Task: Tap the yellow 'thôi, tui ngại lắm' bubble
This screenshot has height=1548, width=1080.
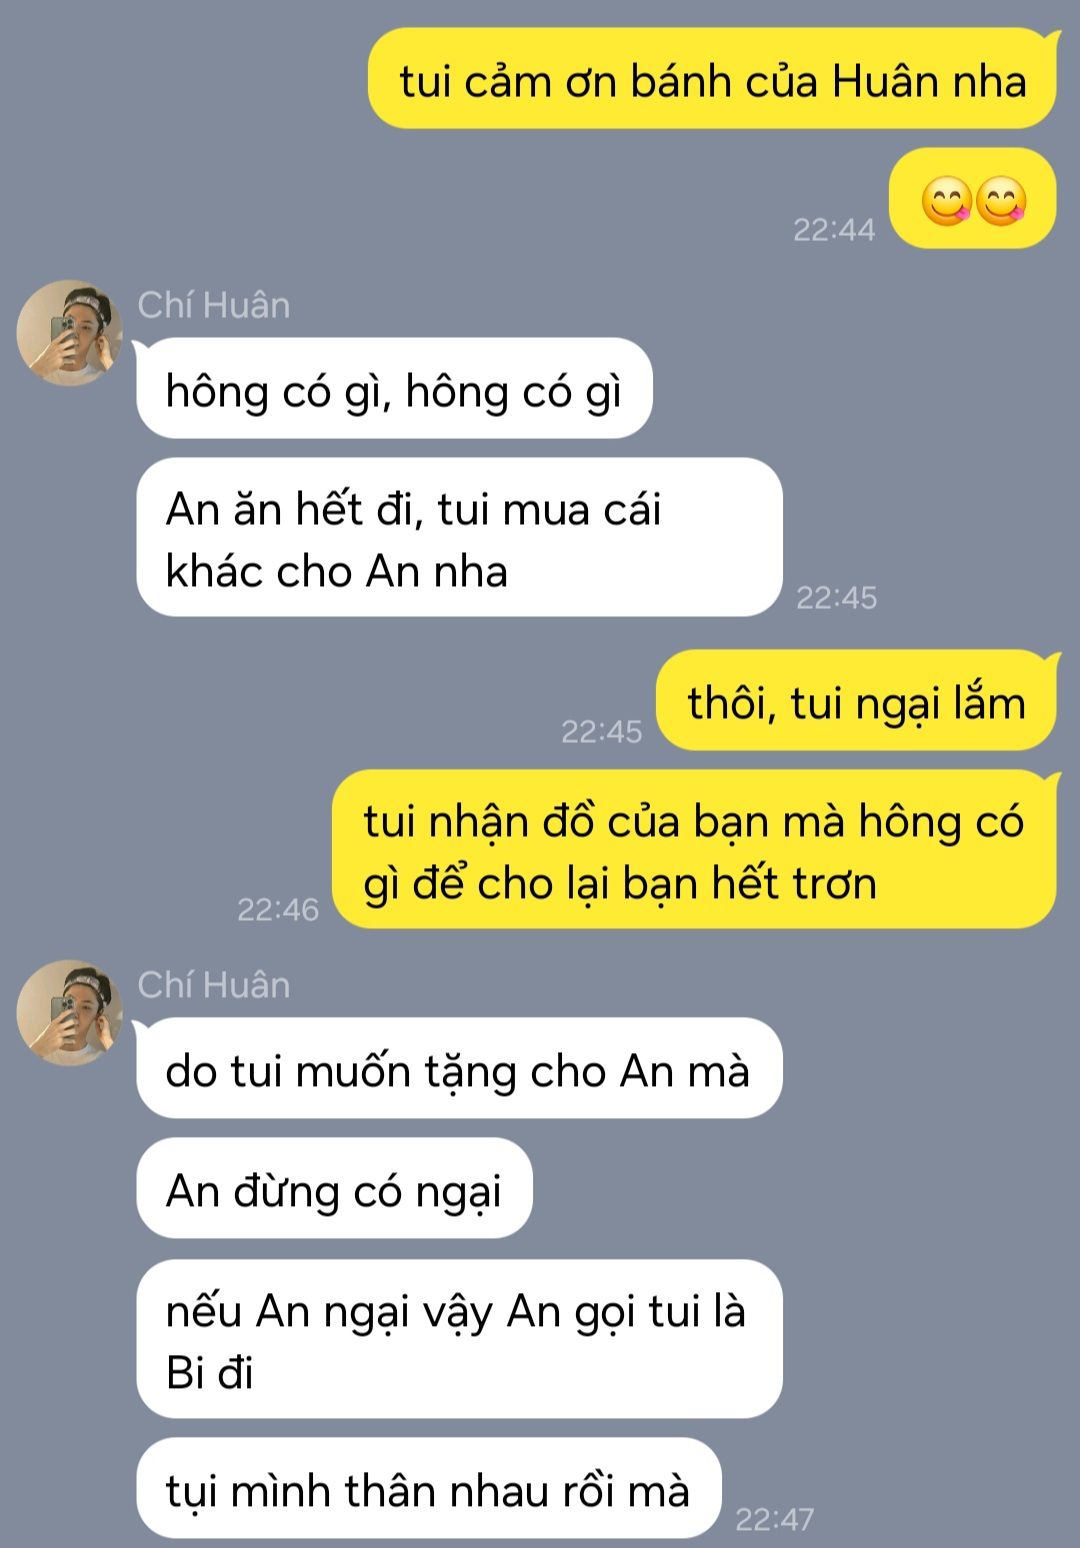Action: (857, 700)
